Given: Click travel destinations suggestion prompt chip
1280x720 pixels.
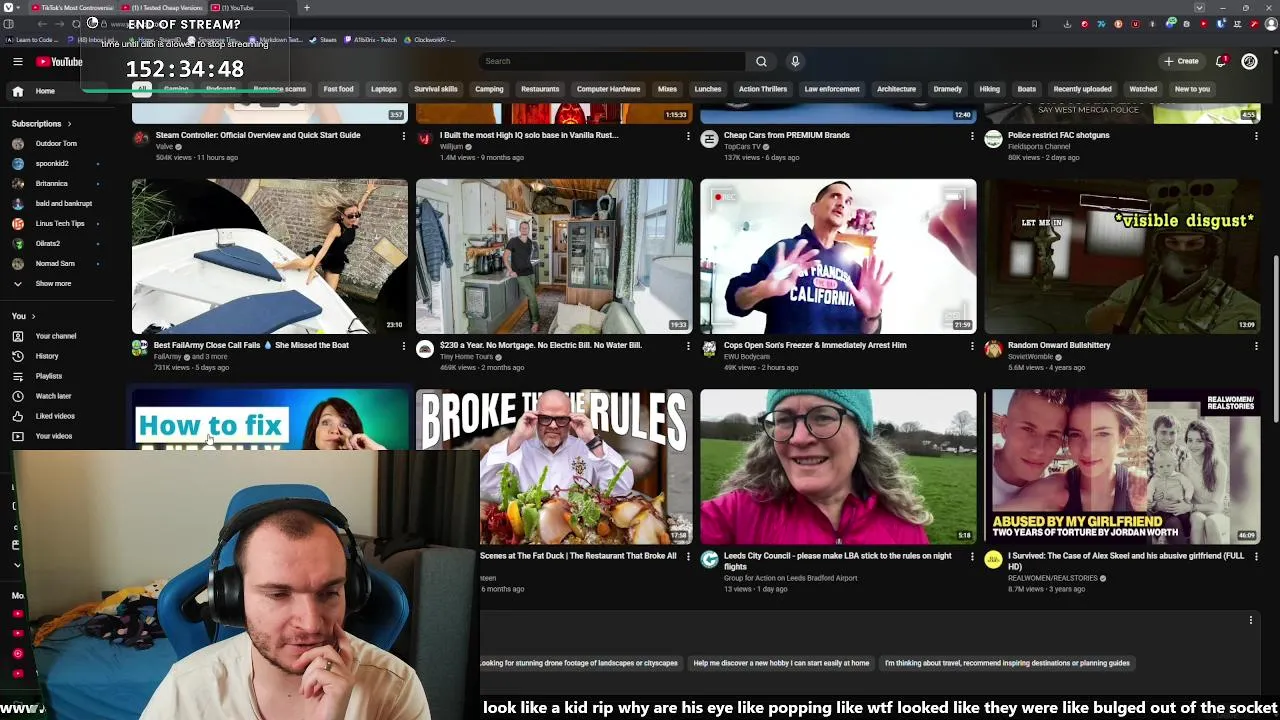Looking at the screenshot, I should pyautogui.click(x=1007, y=663).
